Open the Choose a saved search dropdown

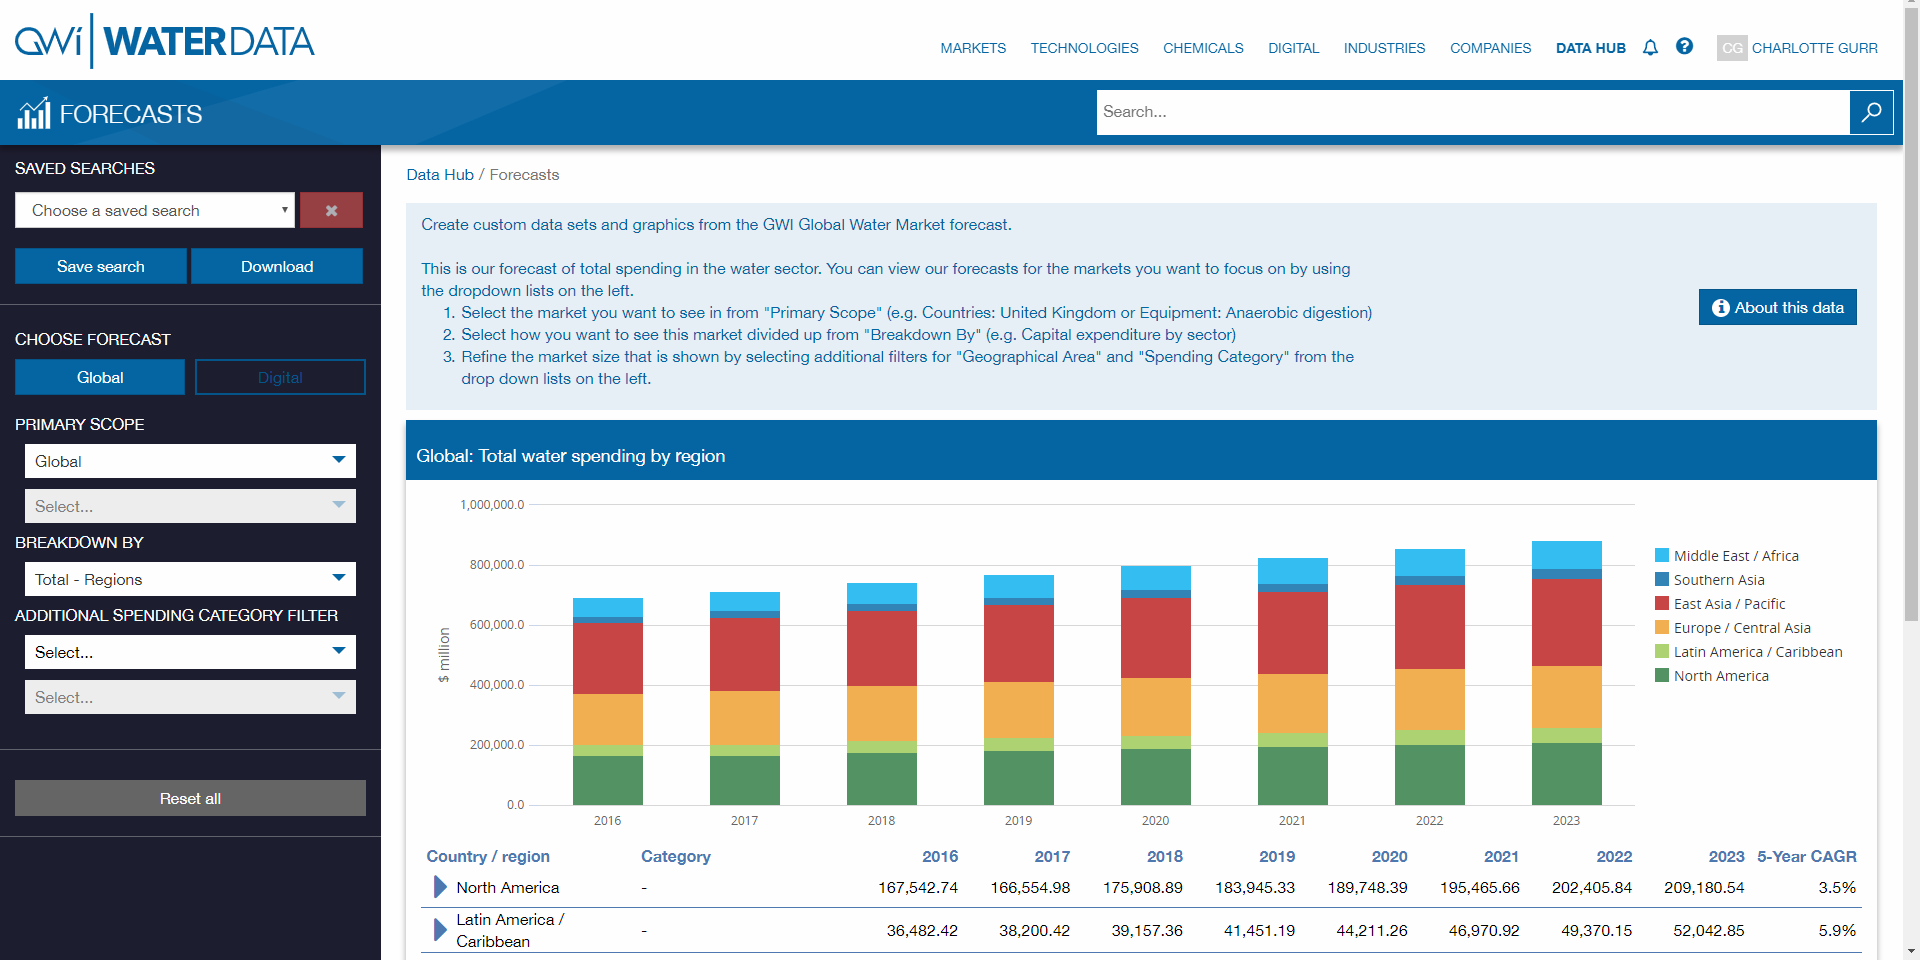[x=154, y=210]
